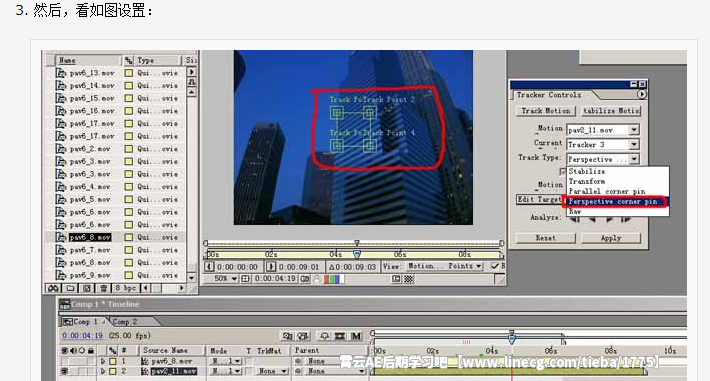Select Perspective corner pin menu option
The image size is (710, 381).
click(614, 201)
